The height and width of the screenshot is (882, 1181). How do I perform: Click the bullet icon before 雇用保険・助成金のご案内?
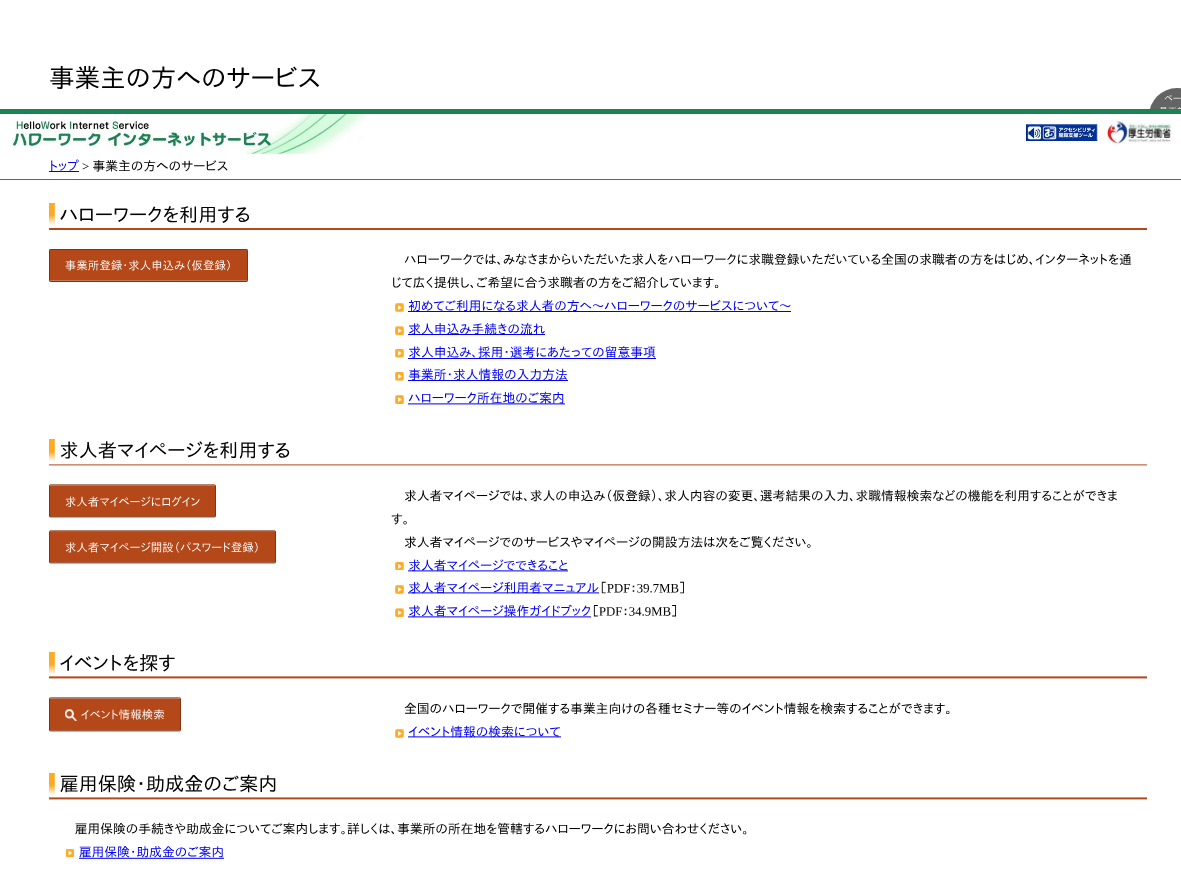[70, 853]
